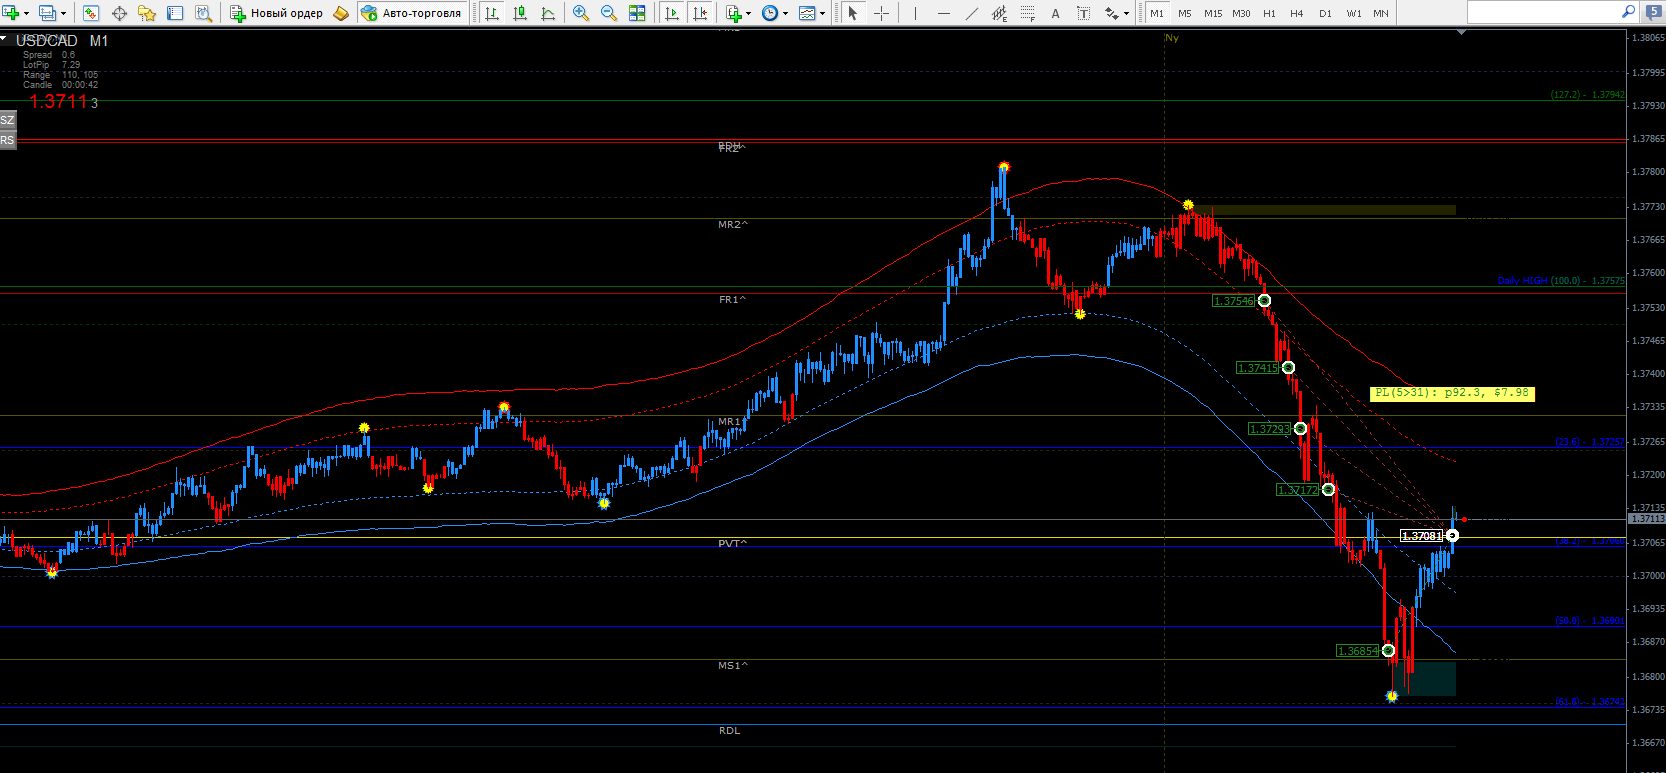The height and width of the screenshot is (773, 1666).
Task: Click the chart shift triangle marker
Action: coord(1461,32)
